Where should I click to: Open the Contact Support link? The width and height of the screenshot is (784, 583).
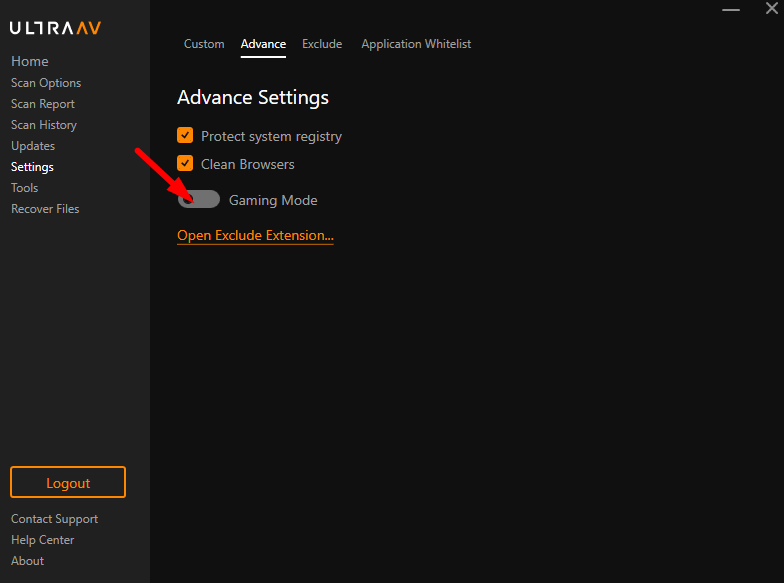click(54, 519)
